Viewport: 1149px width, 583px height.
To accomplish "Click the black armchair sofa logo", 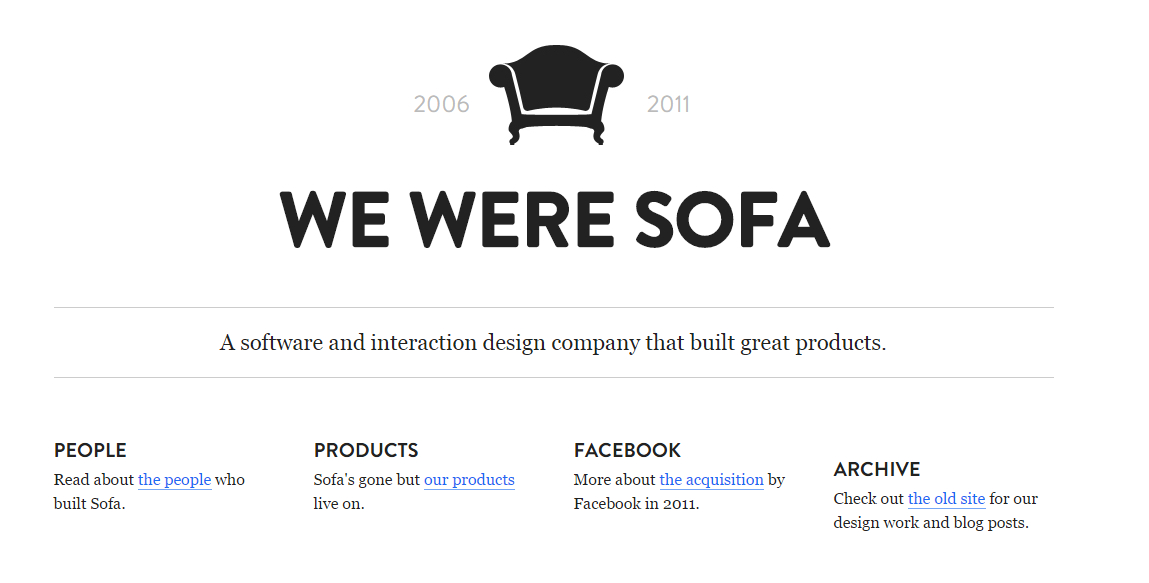I will pyautogui.click(x=556, y=95).
